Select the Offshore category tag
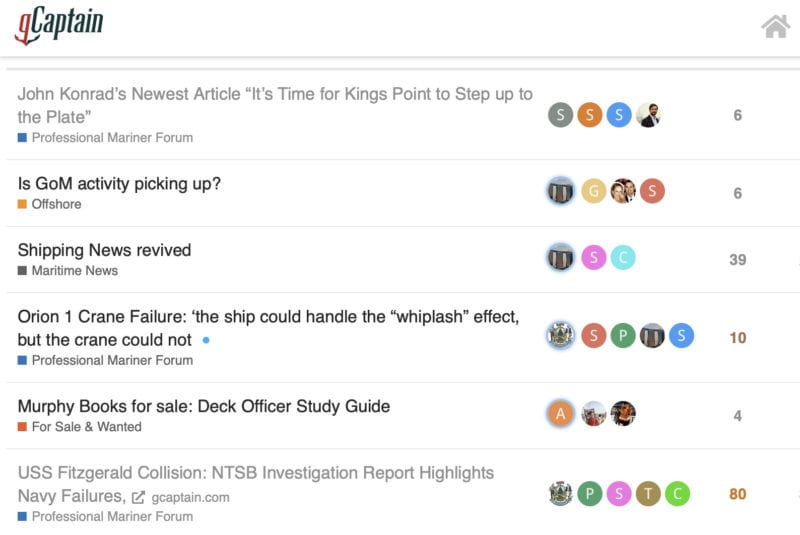This screenshot has width=800, height=535. pos(56,204)
